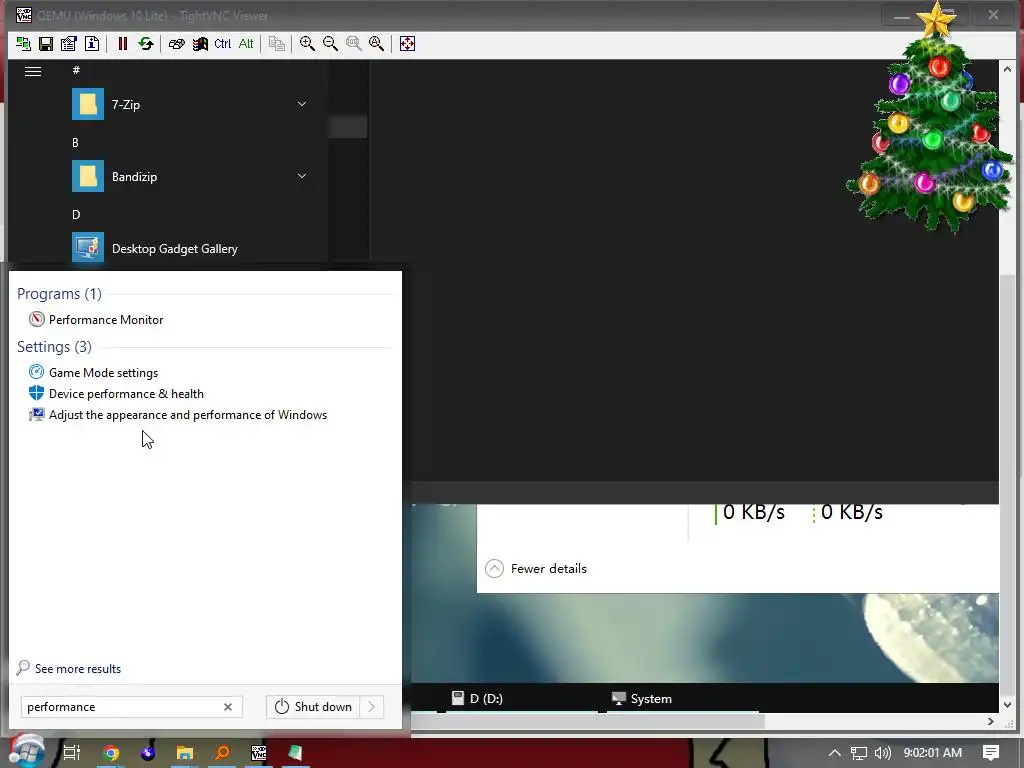The image size is (1024, 768).
Task: Show the Connection info icon
Action: coord(92,44)
